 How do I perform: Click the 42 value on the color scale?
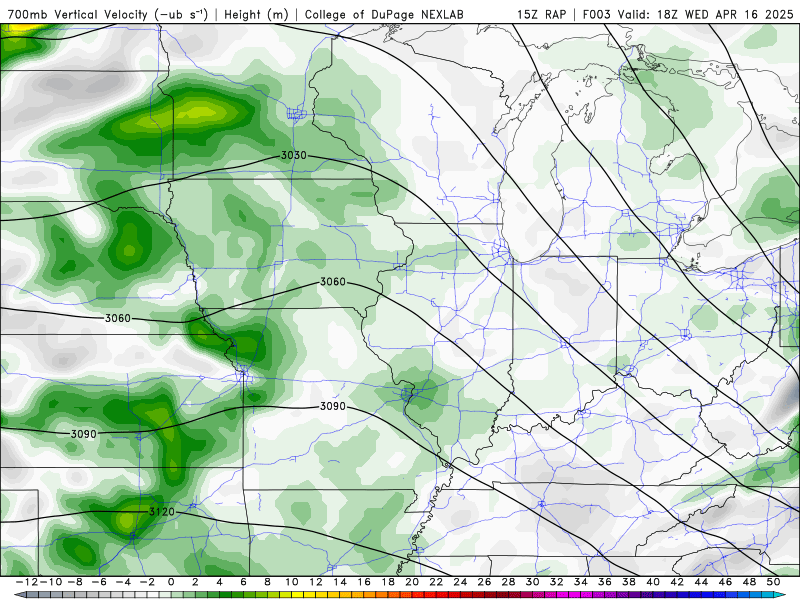(677, 582)
